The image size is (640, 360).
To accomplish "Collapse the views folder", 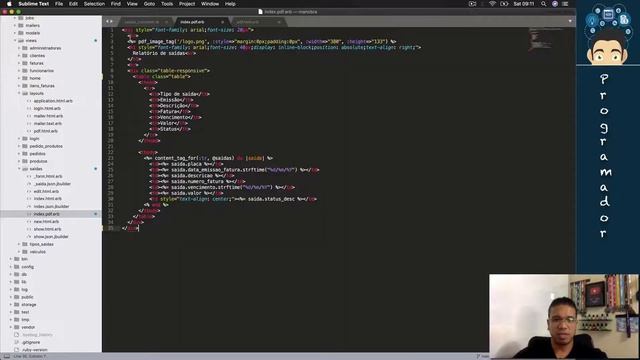I will pos(15,40).
